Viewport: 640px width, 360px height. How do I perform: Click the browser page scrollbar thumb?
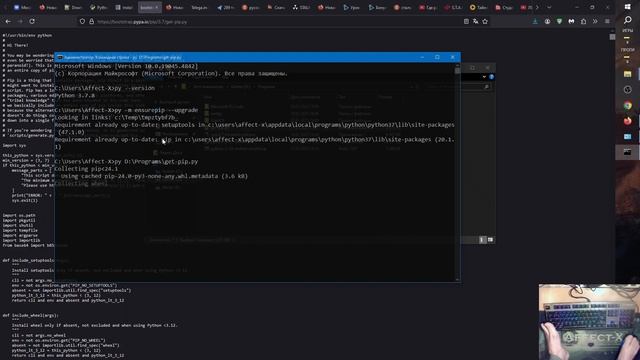(612, 37)
